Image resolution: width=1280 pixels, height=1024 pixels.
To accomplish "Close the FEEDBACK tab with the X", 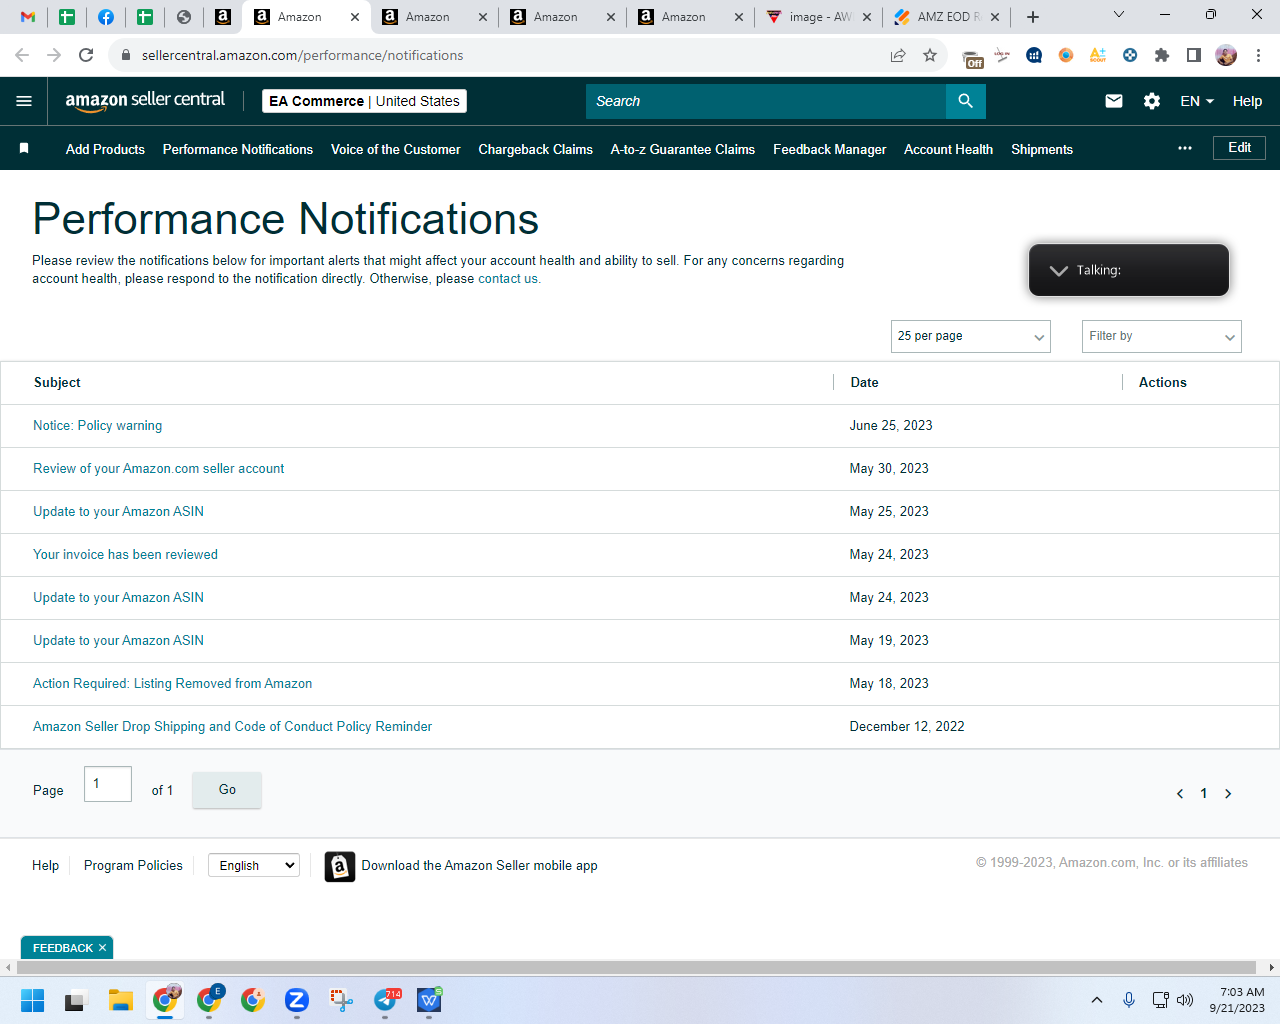I will coord(102,948).
